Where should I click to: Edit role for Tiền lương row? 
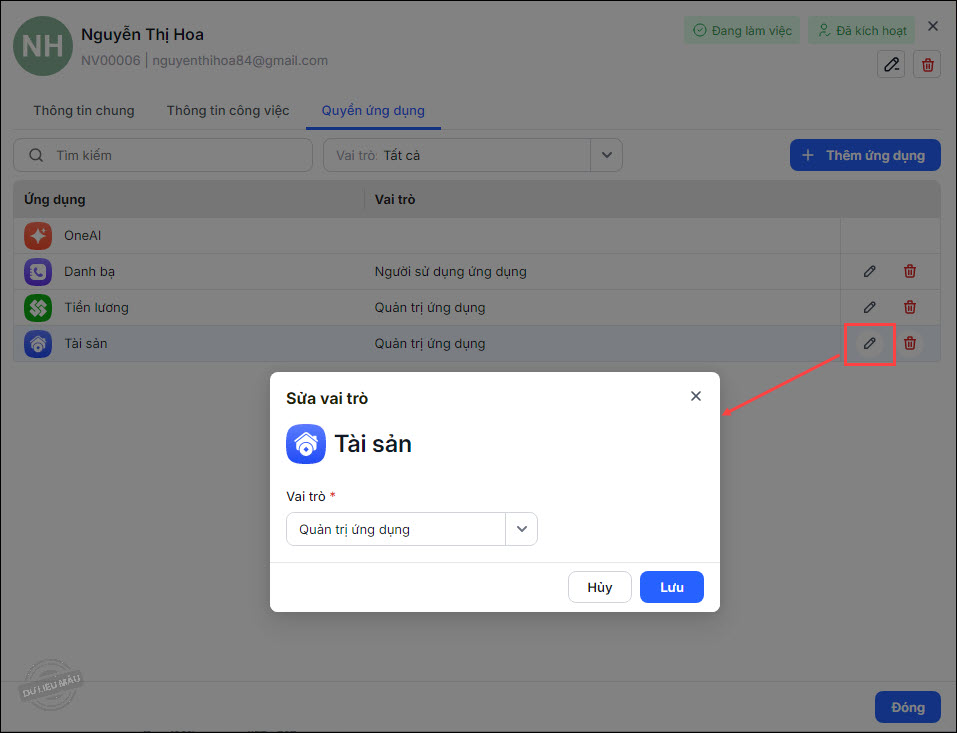[870, 307]
